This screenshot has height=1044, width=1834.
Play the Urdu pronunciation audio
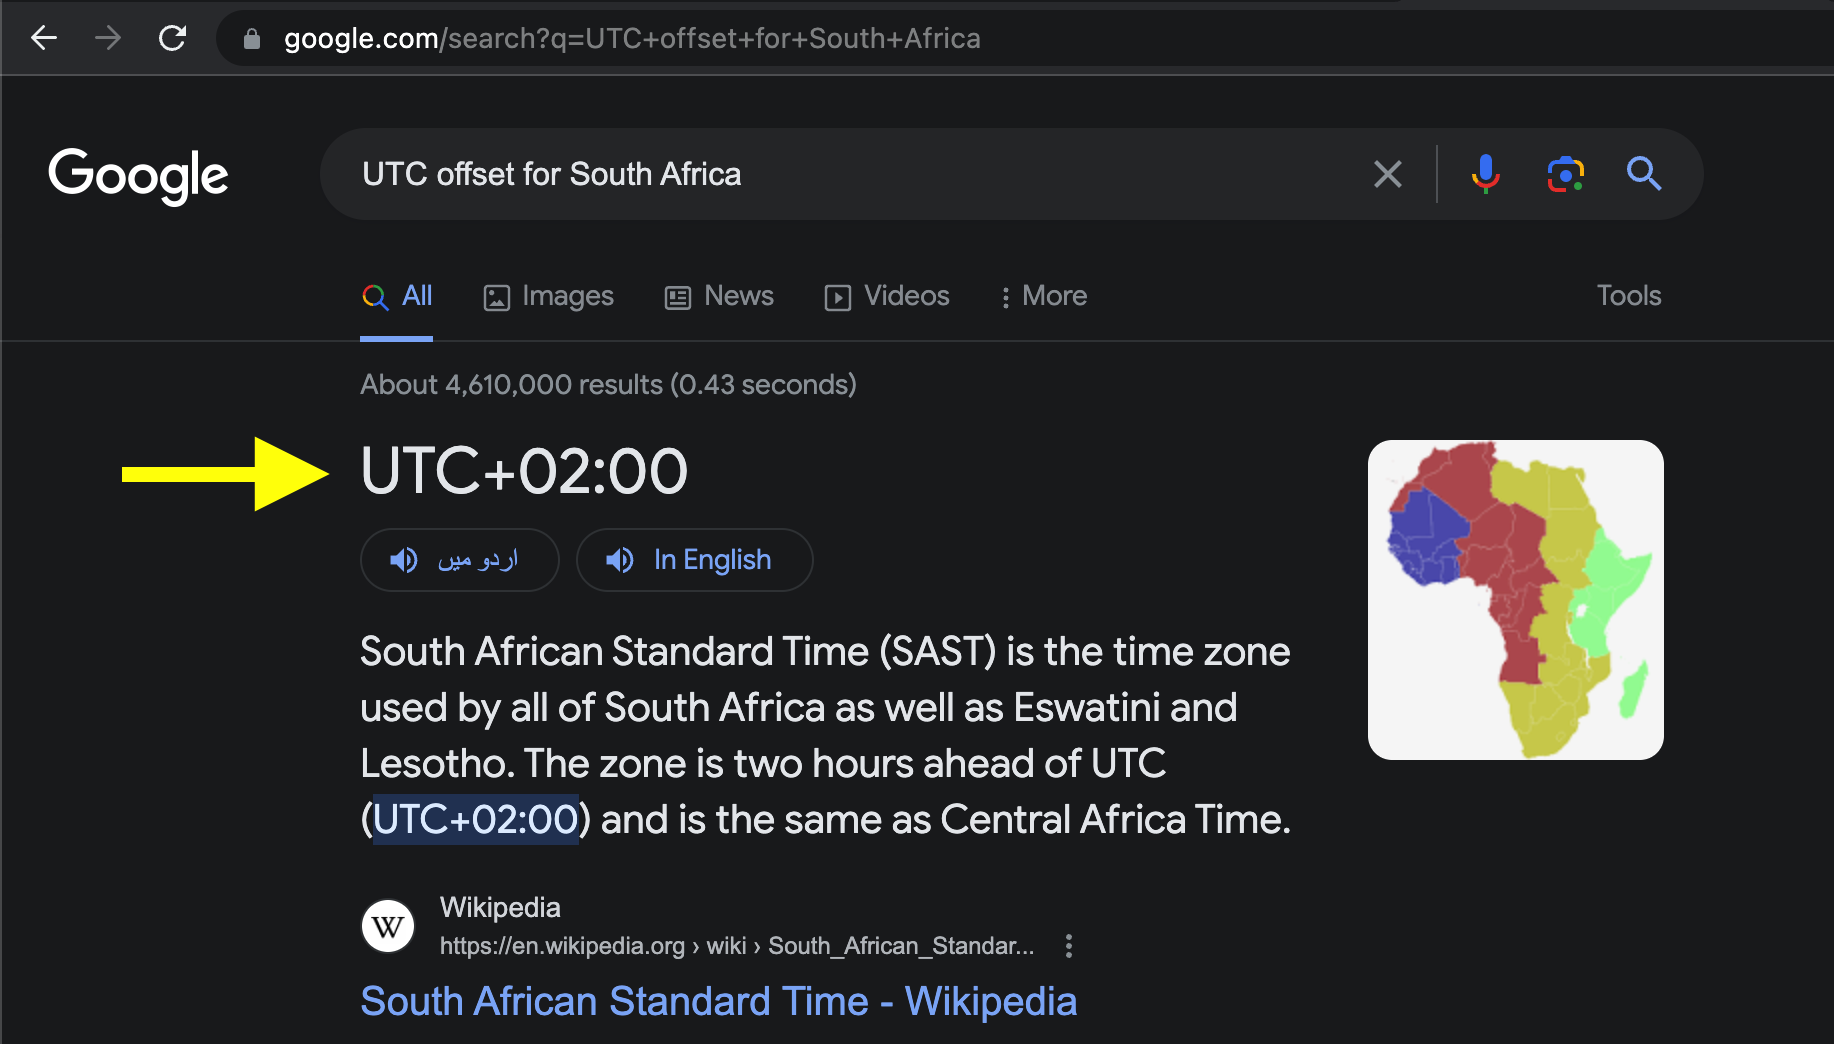click(459, 560)
